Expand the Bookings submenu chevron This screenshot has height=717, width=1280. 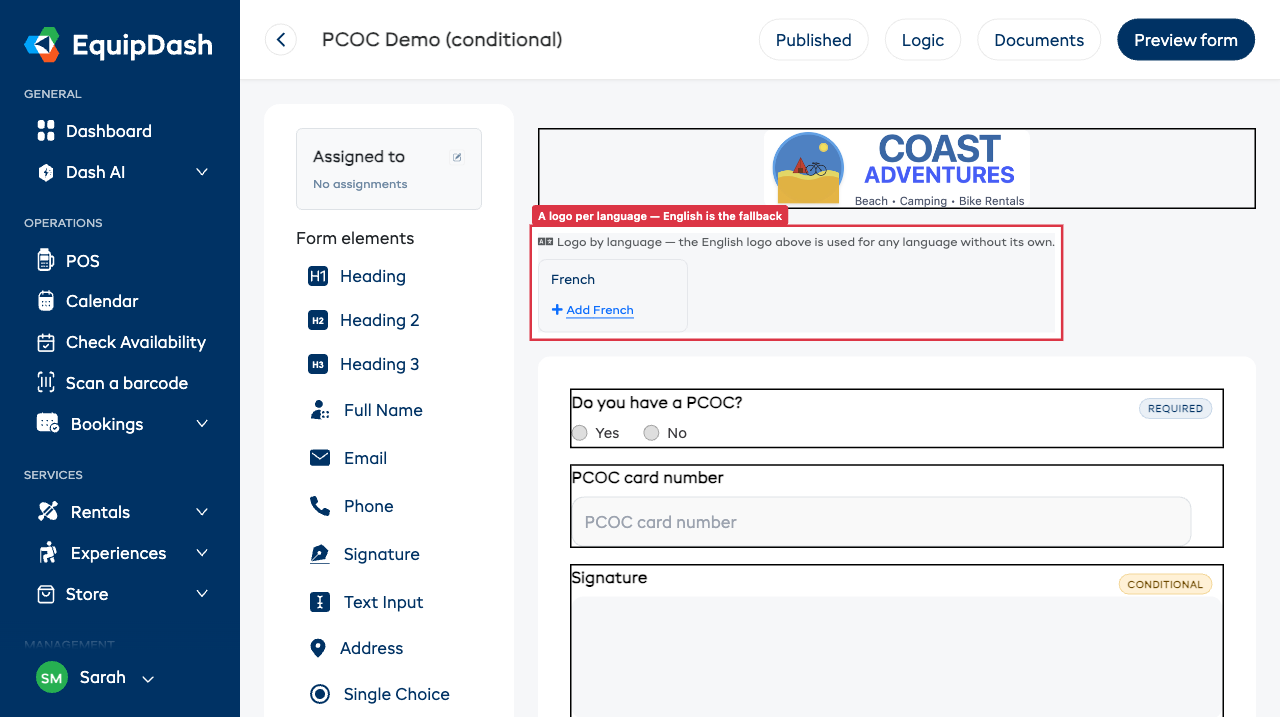pos(202,424)
